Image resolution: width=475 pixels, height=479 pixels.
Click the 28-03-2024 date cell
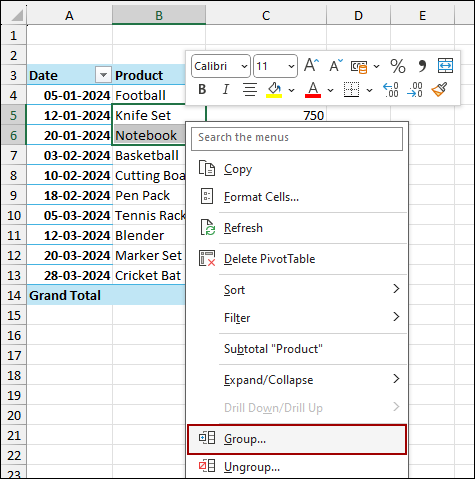point(69,275)
